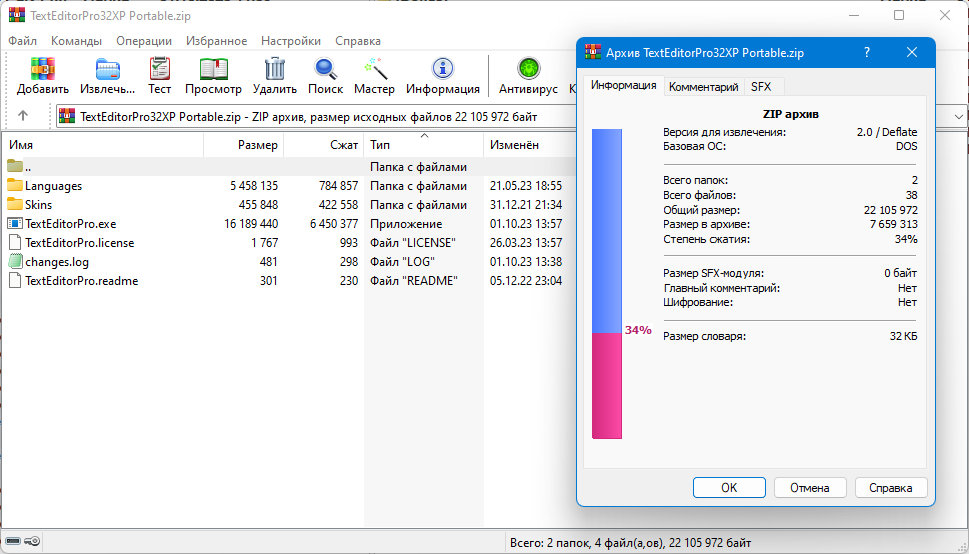Click the Отмена button
The width and height of the screenshot is (969, 554).
[x=810, y=488]
